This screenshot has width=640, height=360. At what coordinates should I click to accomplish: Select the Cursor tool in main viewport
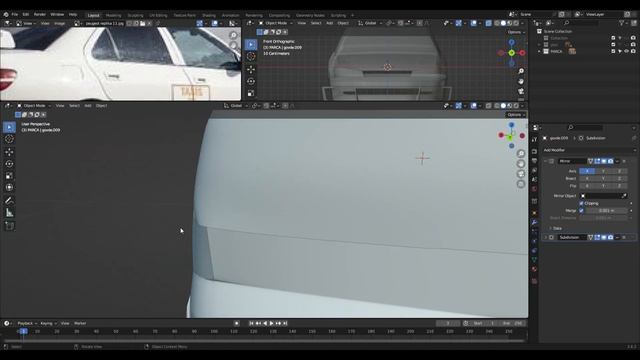pyautogui.click(x=9, y=139)
